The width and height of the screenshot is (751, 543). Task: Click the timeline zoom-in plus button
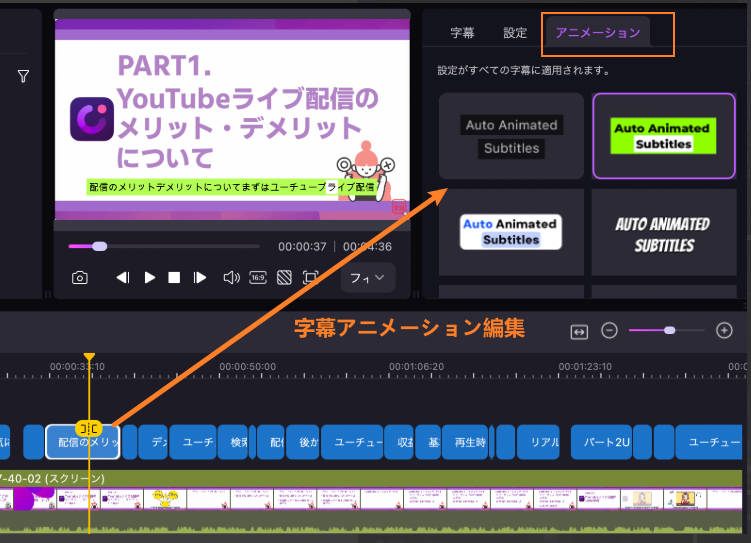tap(725, 331)
